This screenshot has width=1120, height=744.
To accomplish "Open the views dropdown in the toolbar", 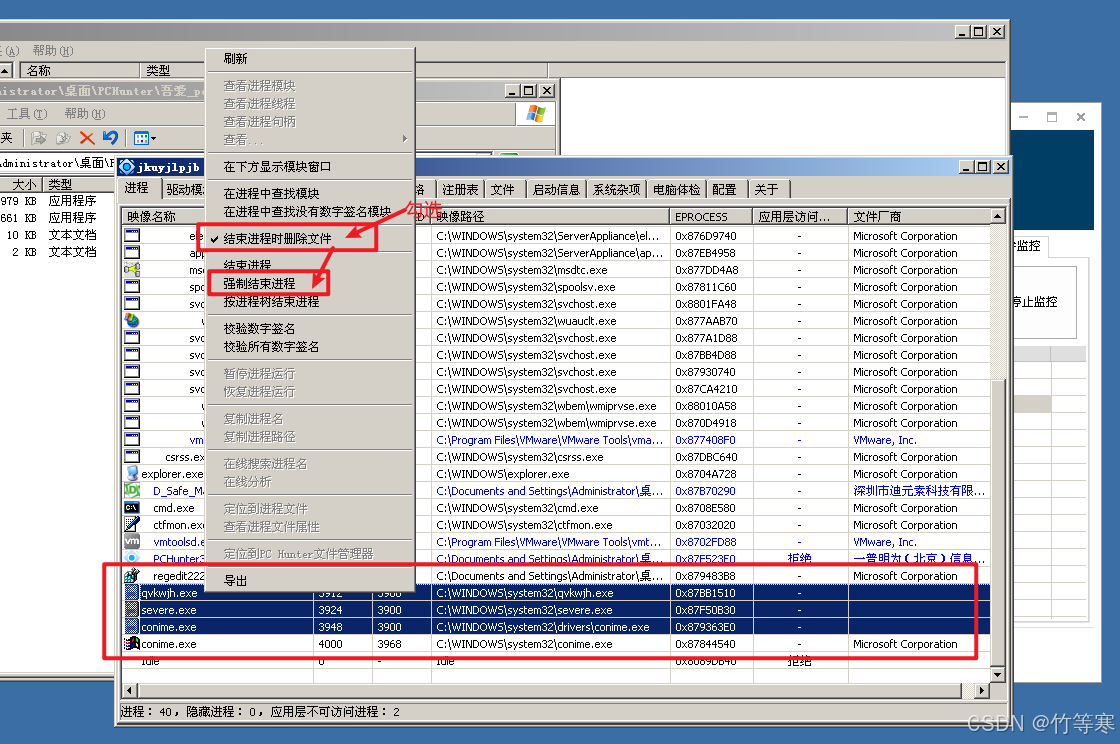I will pyautogui.click(x=144, y=138).
